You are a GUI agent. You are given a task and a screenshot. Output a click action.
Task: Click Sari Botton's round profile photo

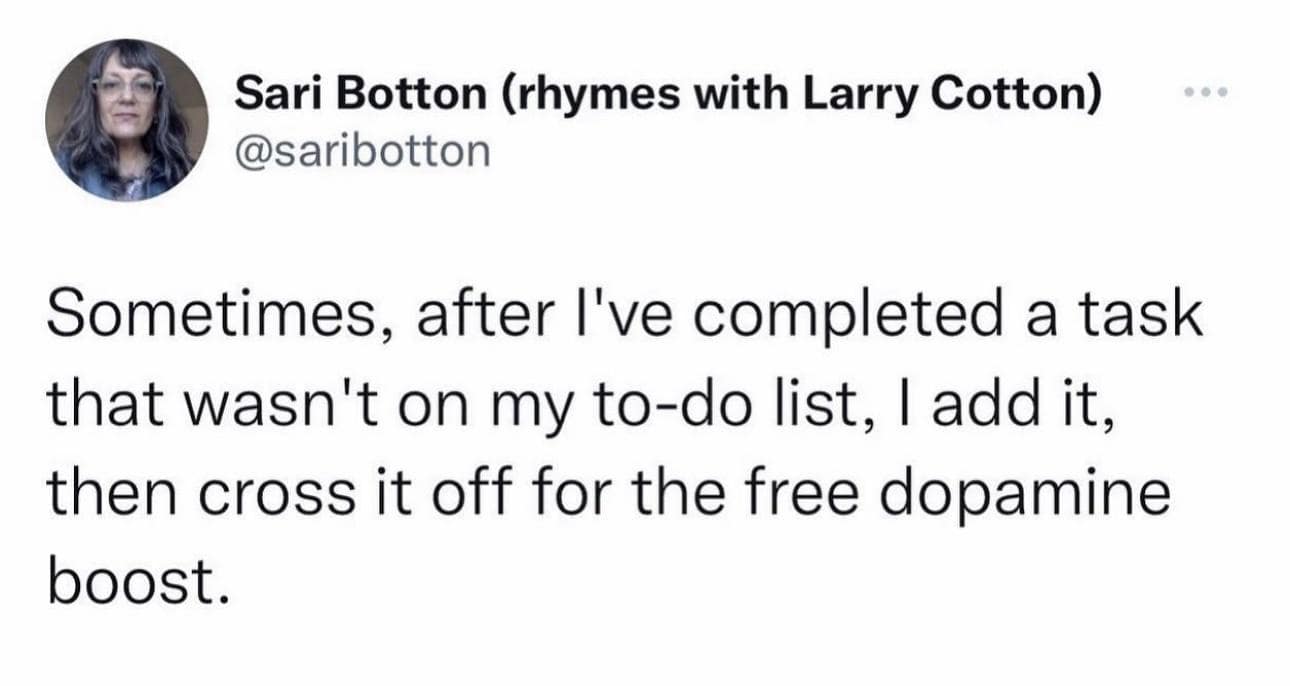(126, 119)
